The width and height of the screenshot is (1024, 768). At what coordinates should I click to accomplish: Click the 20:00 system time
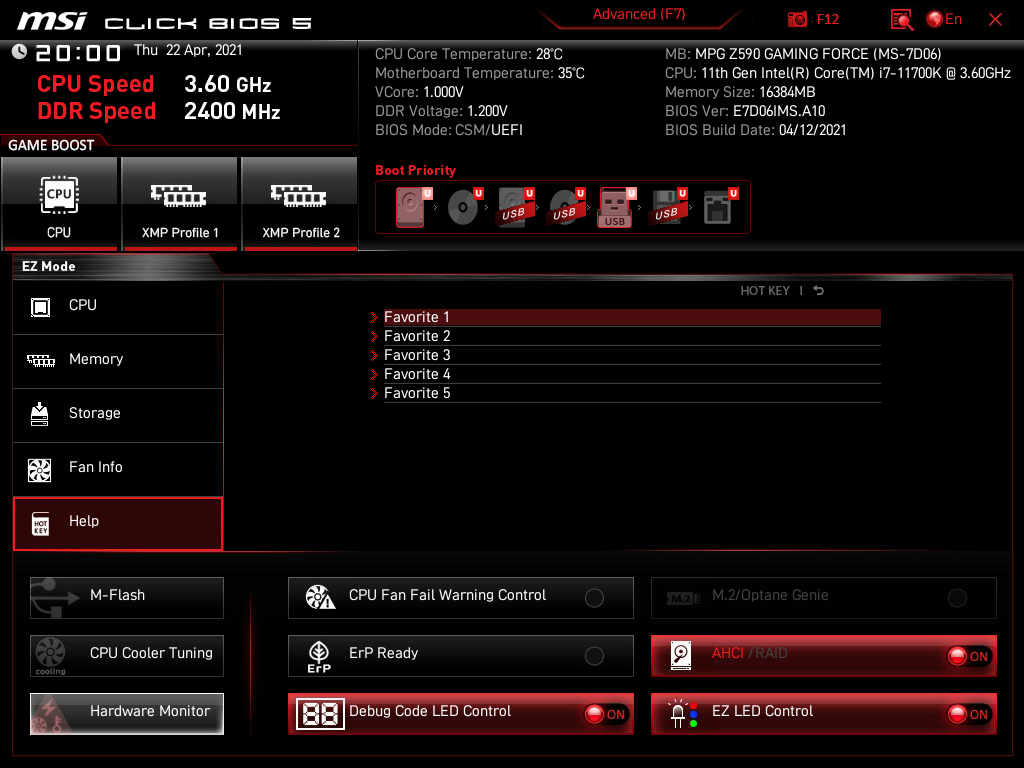tap(78, 52)
